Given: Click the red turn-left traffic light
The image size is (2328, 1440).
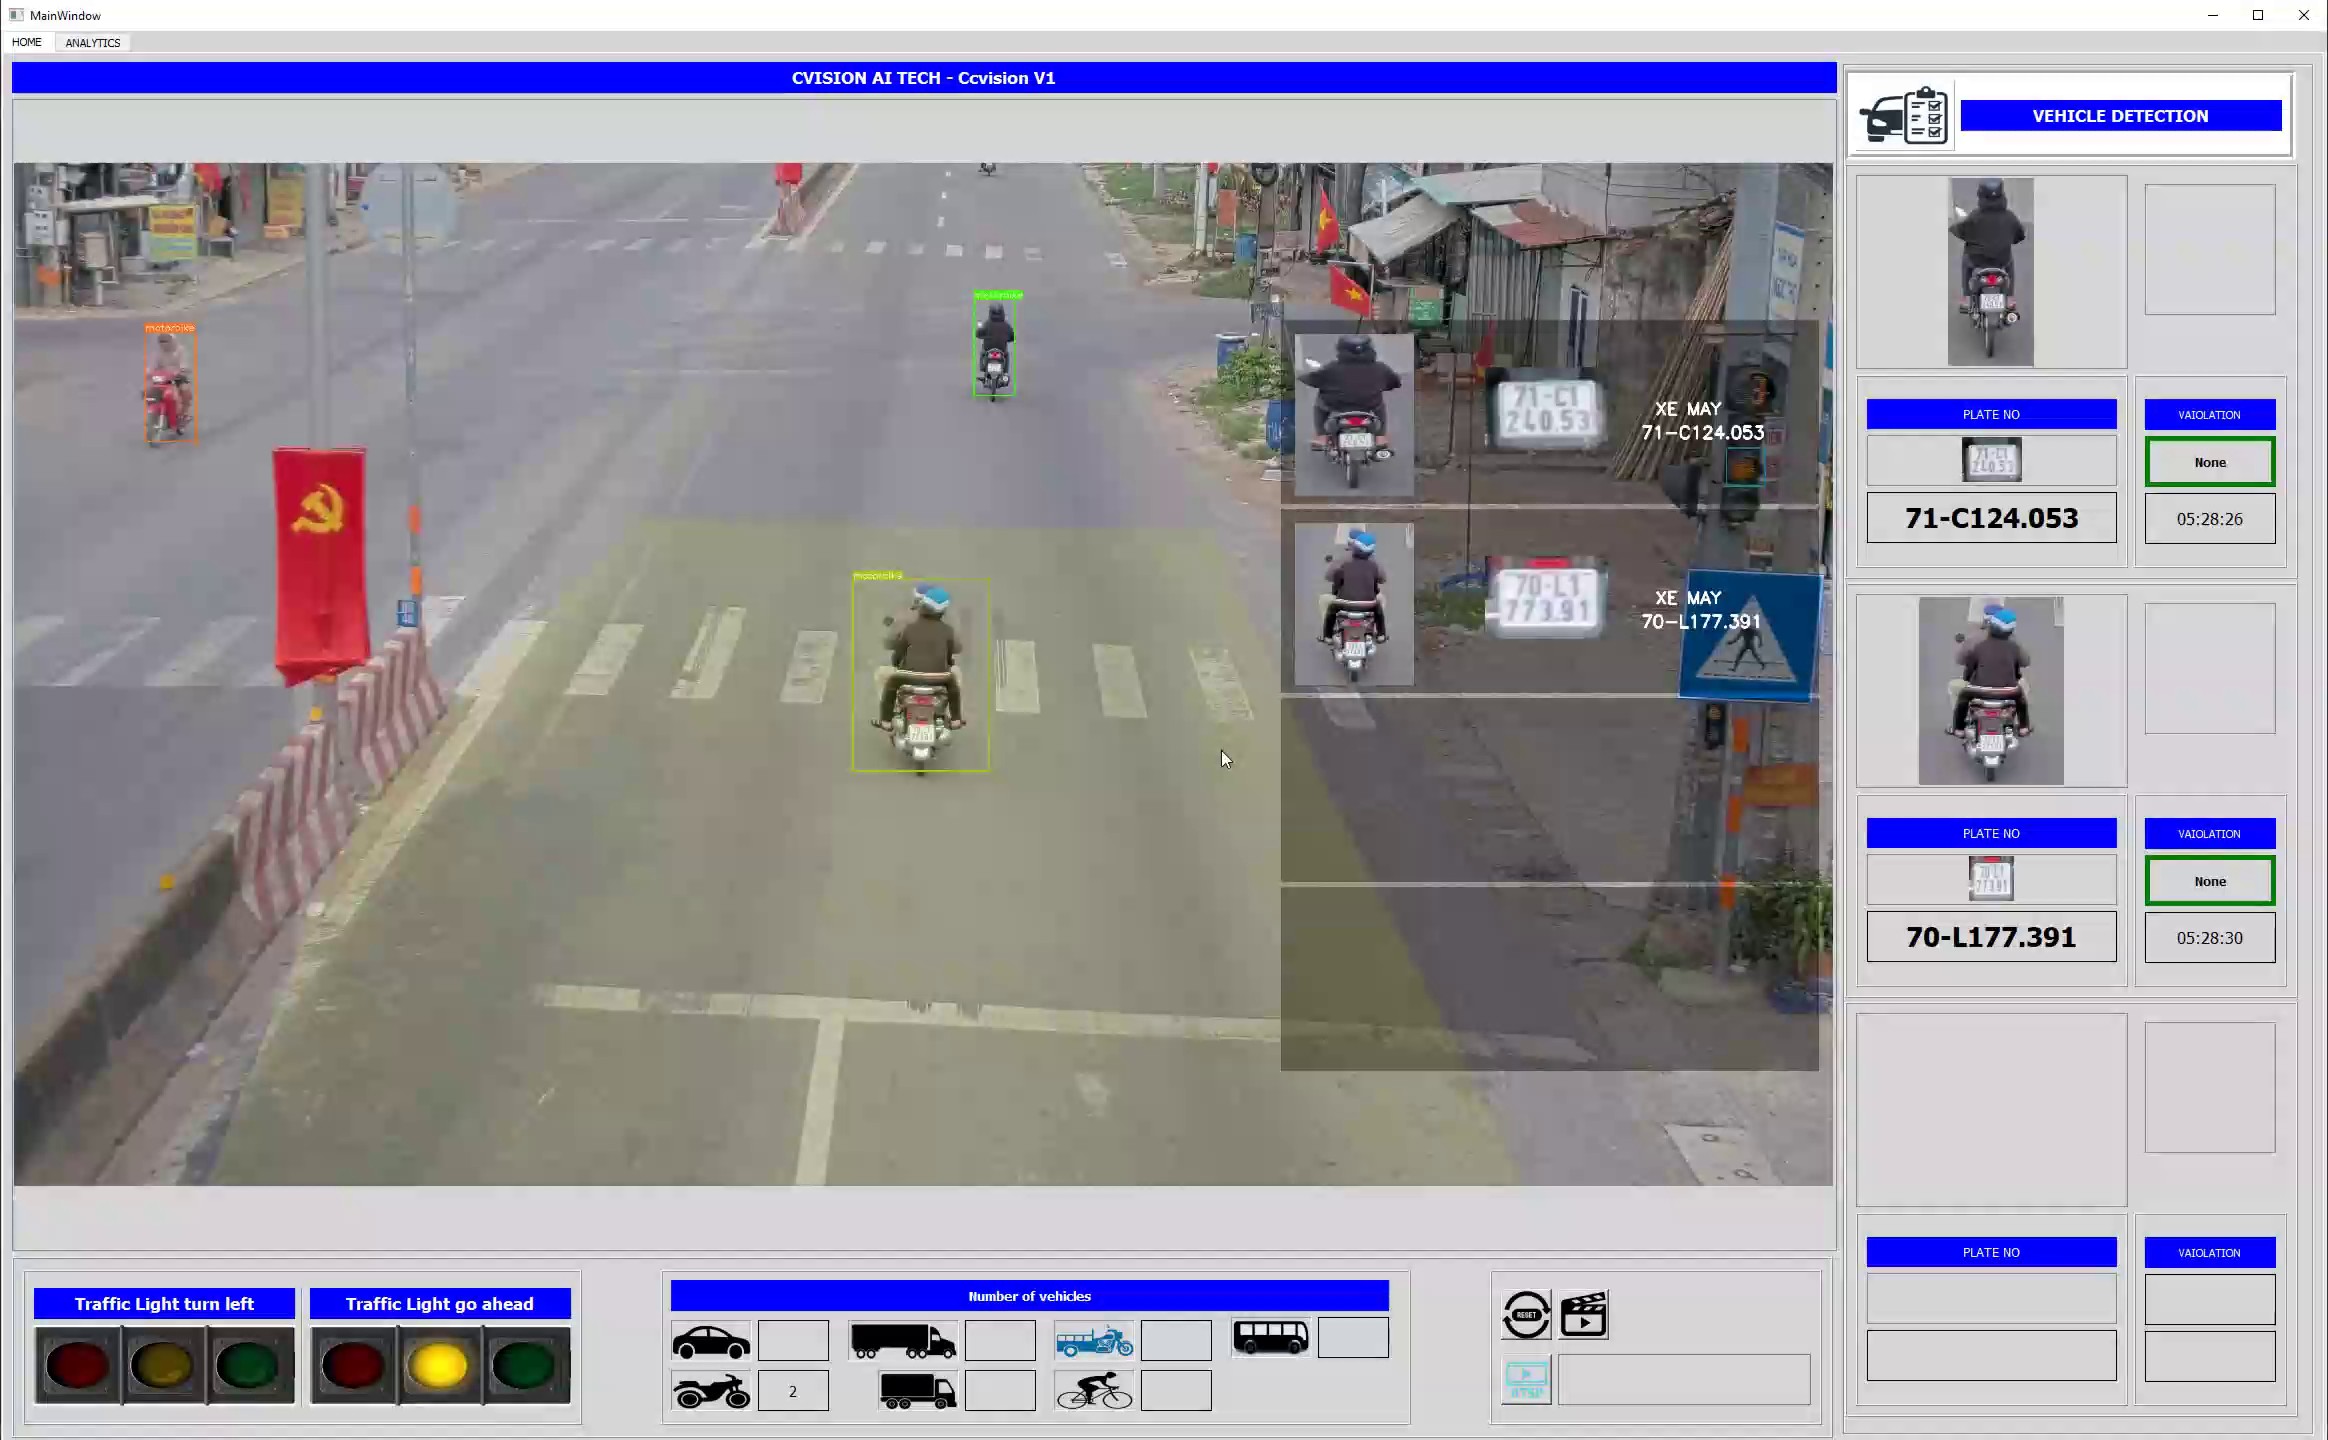Looking at the screenshot, I should point(77,1366).
